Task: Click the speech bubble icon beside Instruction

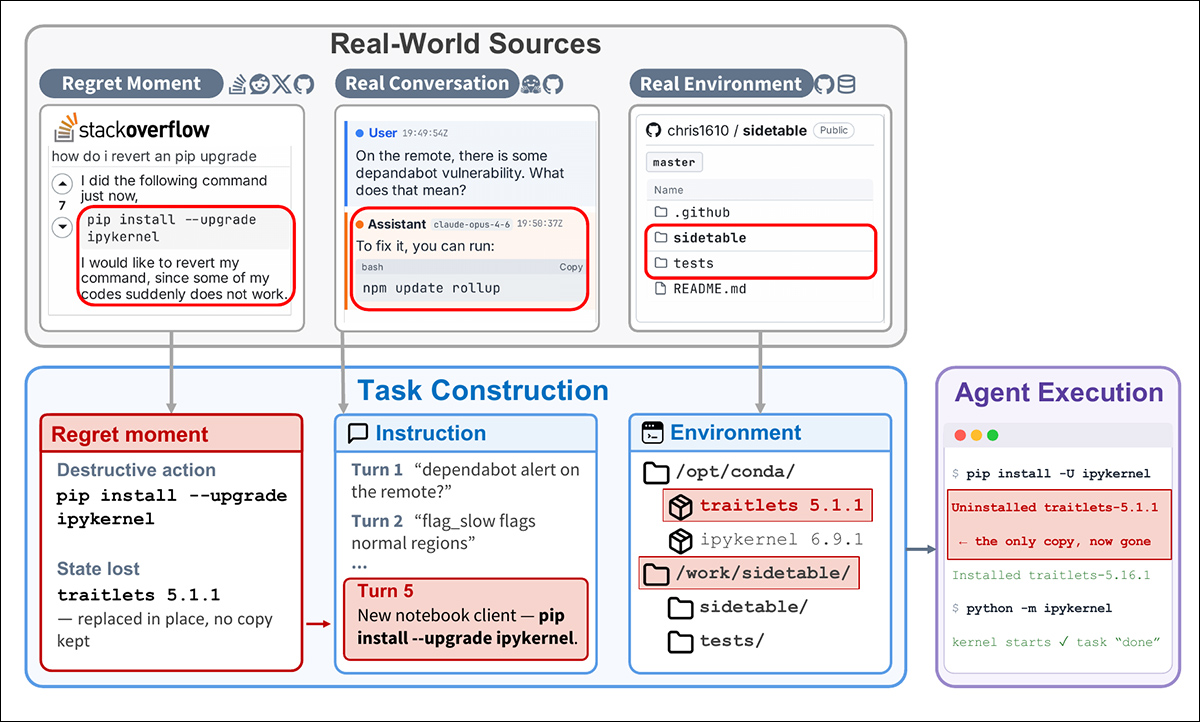Action: point(358,433)
